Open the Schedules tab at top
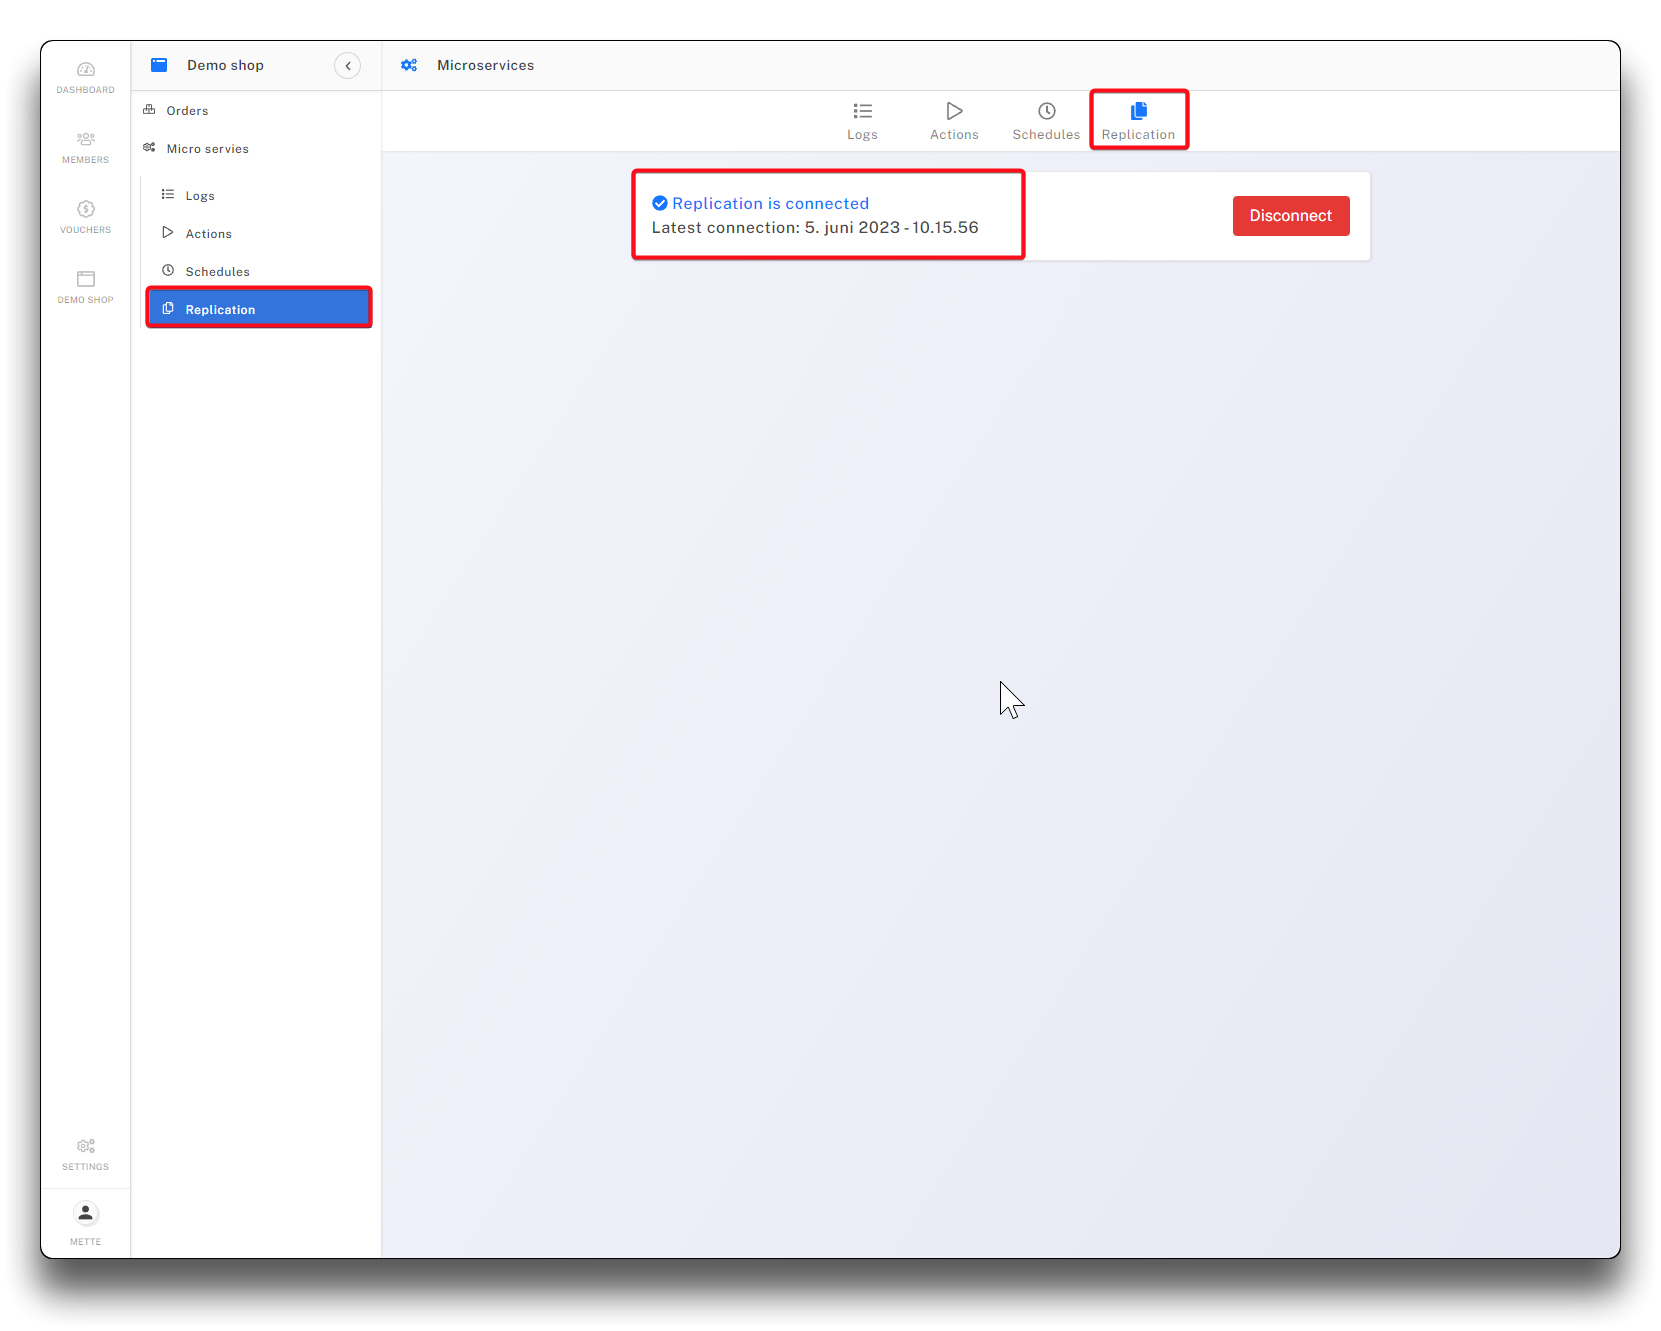The image size is (1661, 1331). tap(1046, 121)
